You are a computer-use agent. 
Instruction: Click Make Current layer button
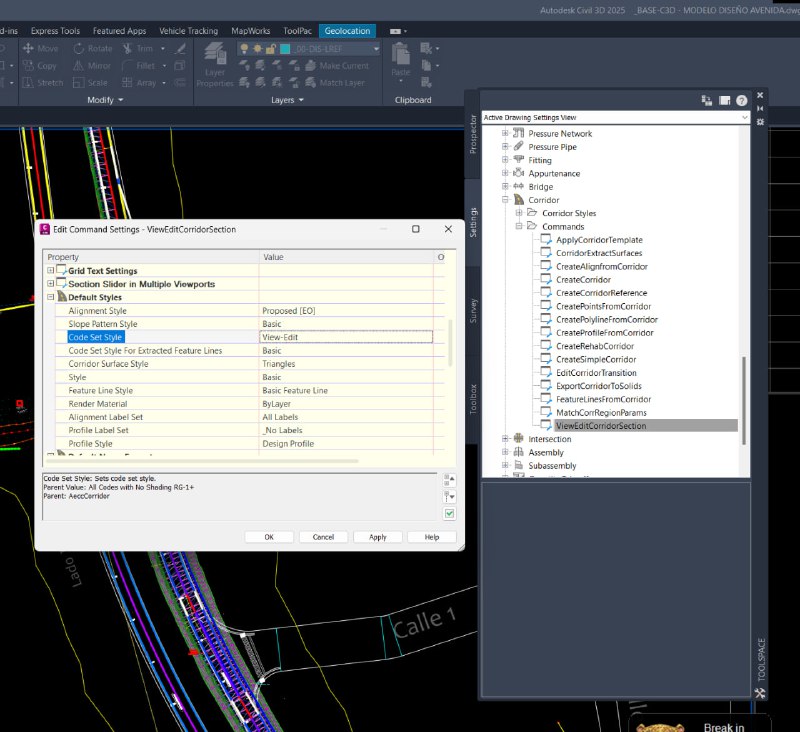(337, 66)
